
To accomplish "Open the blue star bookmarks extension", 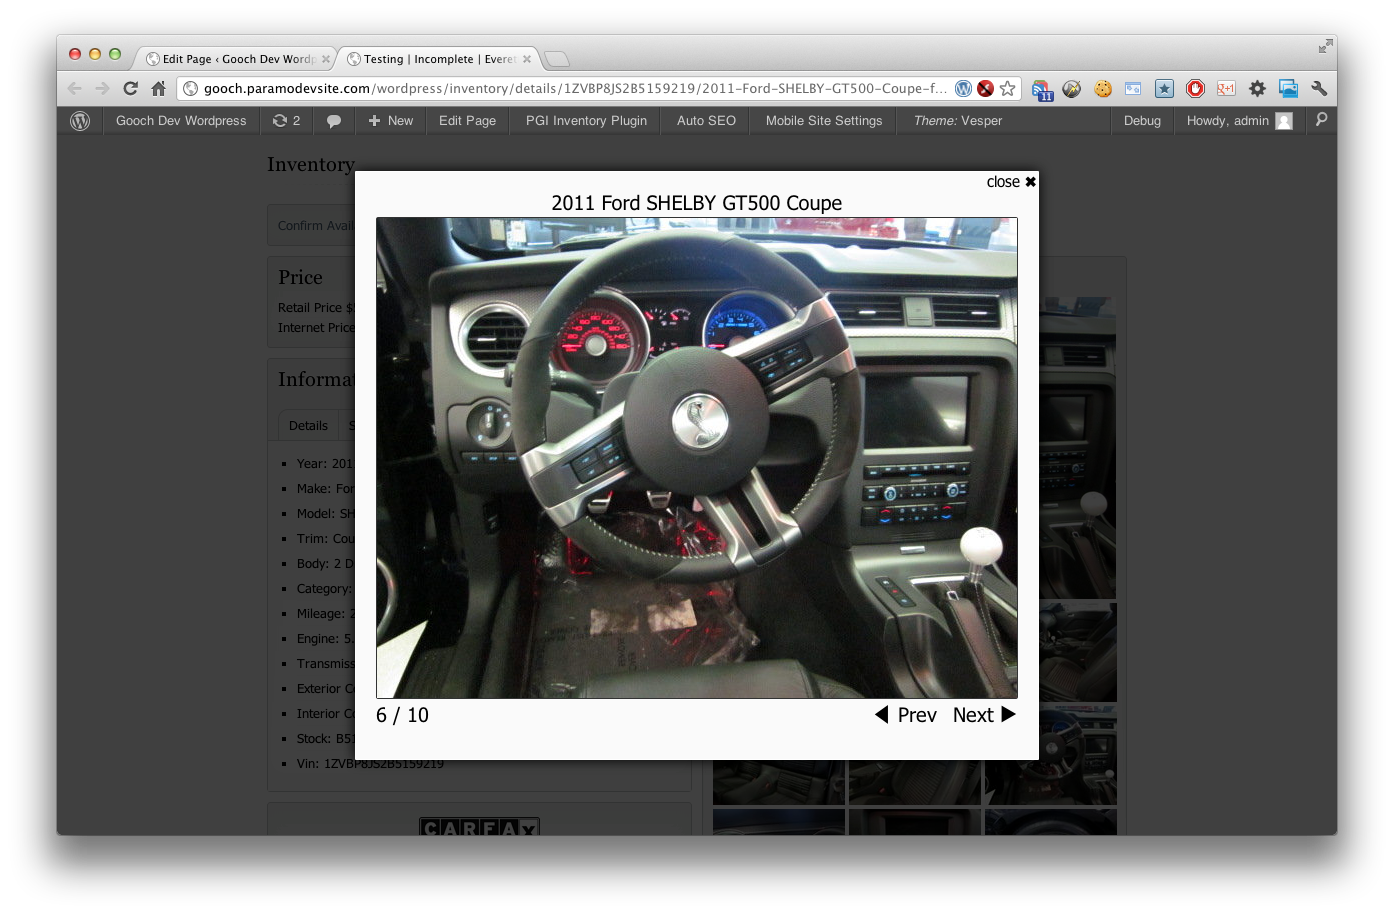I will [x=1164, y=89].
